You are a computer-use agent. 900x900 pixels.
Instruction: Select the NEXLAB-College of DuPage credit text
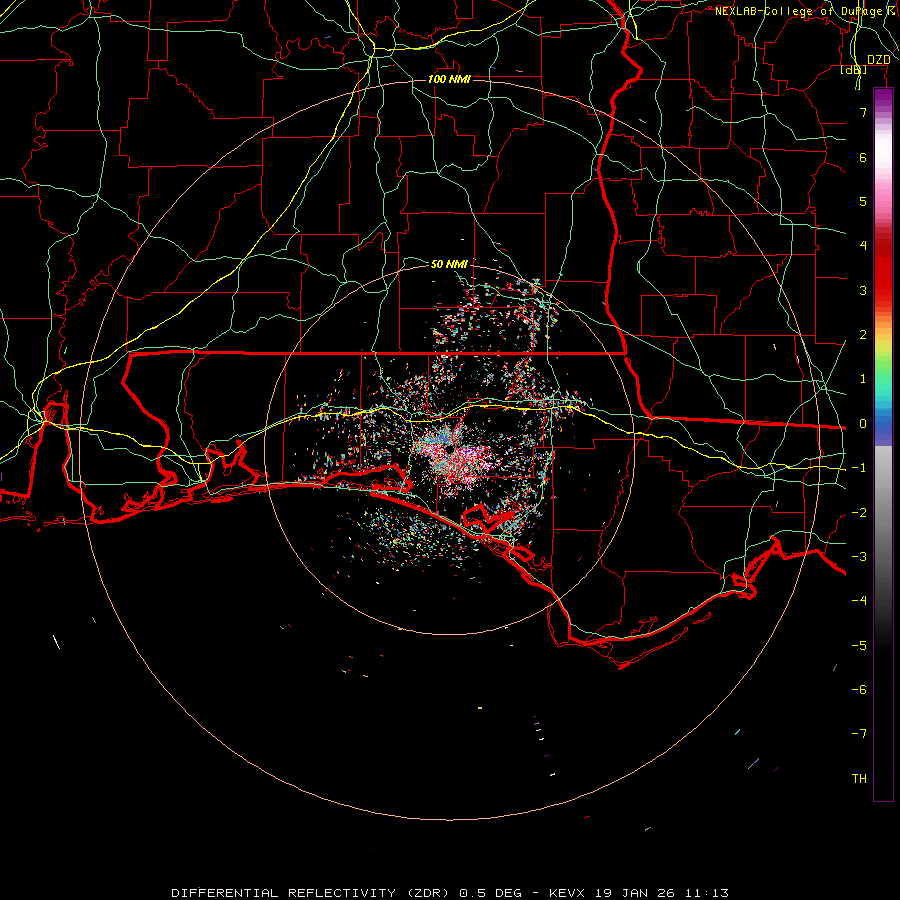(799, 11)
